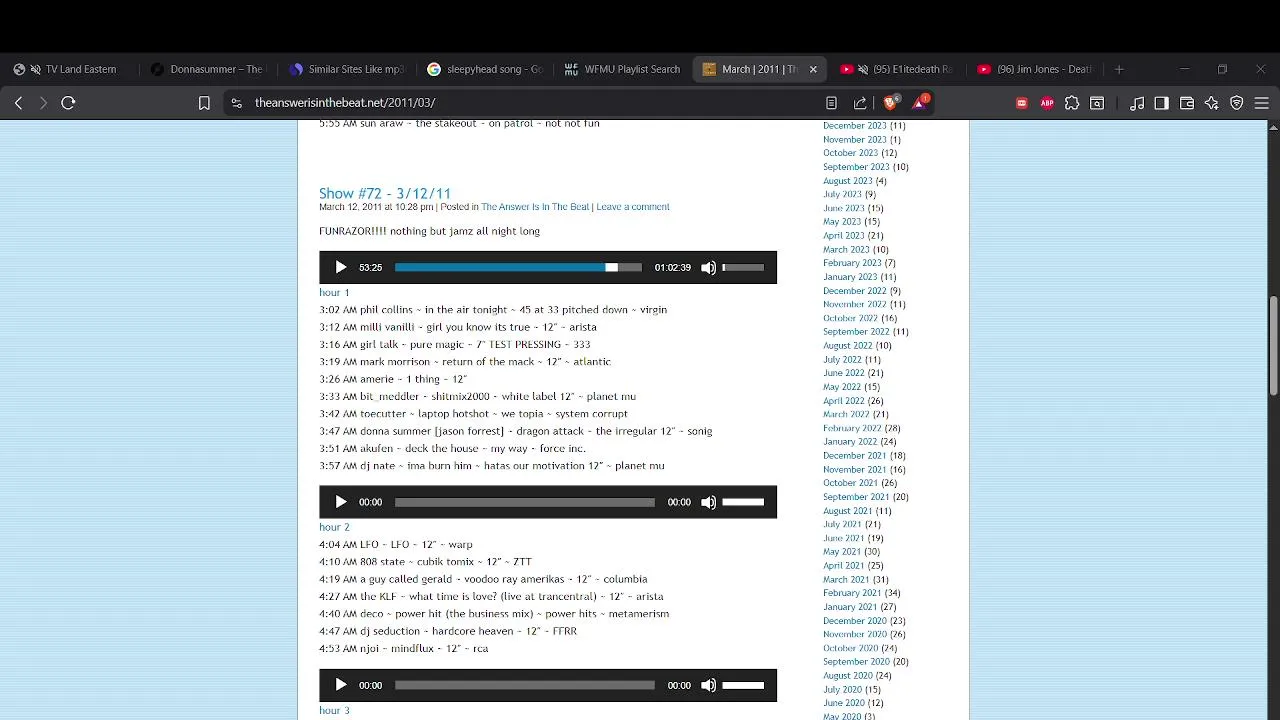Open the Extensions puzzle-piece menu
Screen dimensions: 1280x720
[x=1072, y=103]
